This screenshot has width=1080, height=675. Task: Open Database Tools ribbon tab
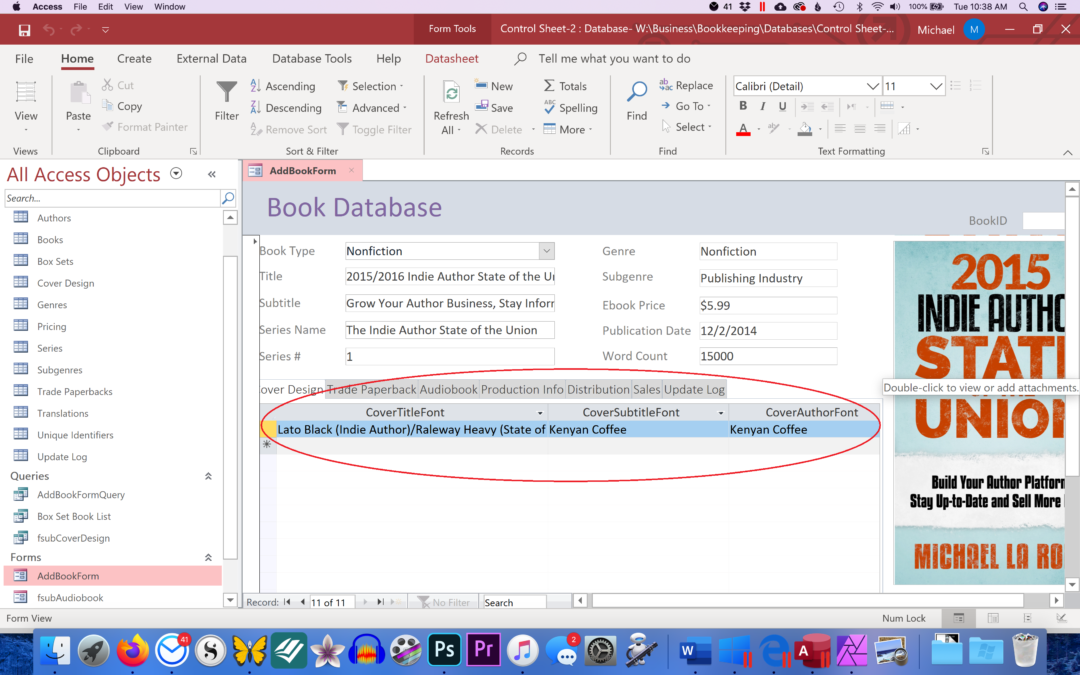click(x=312, y=59)
